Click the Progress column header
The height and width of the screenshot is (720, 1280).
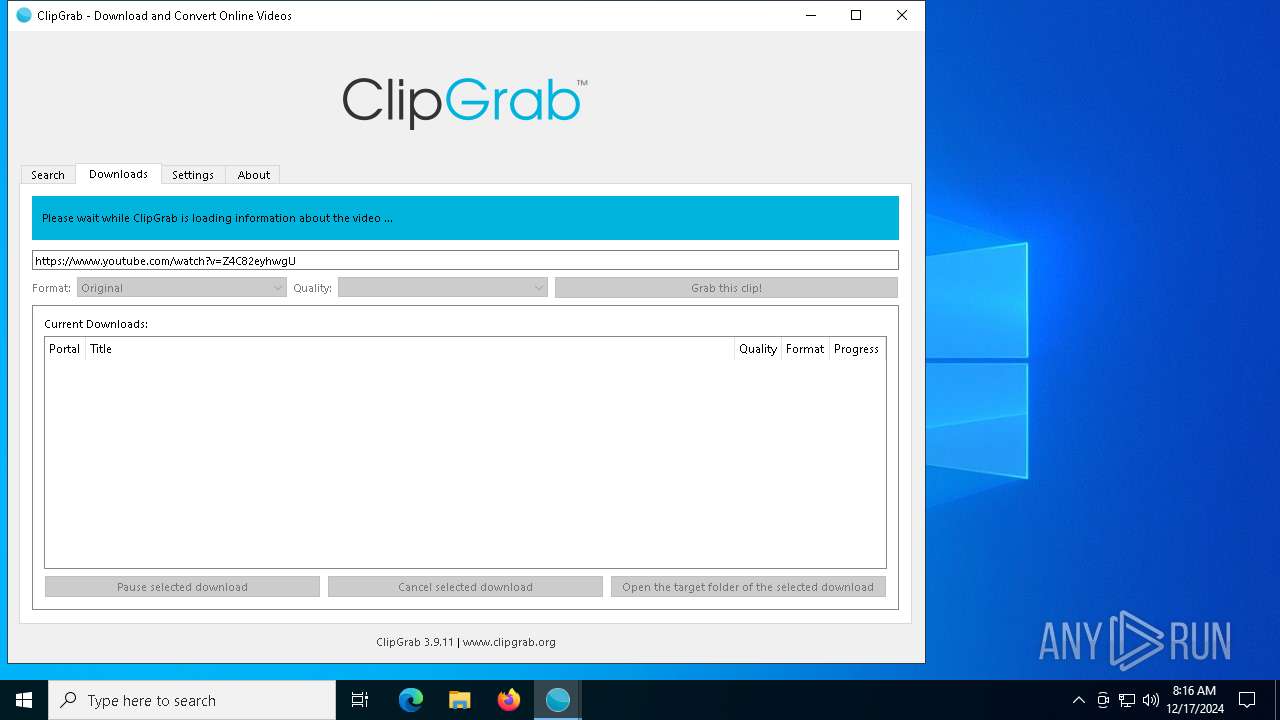click(856, 349)
